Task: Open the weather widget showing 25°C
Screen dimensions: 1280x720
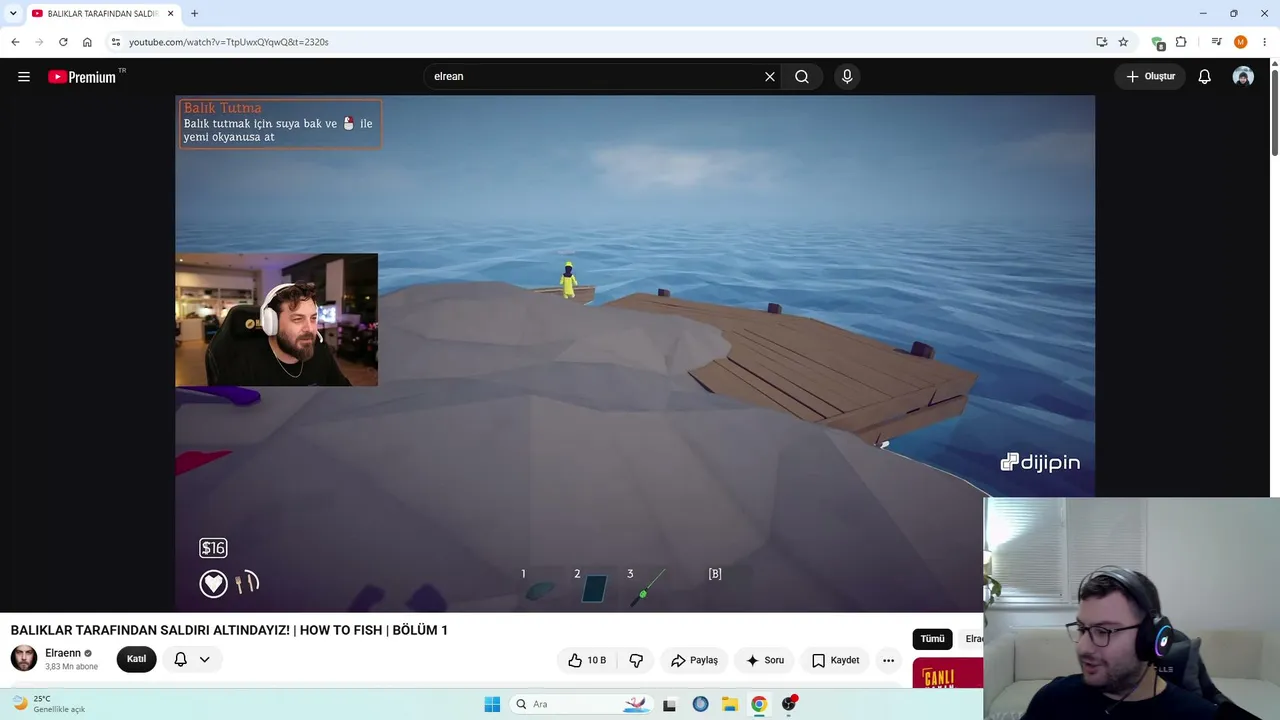Action: [x=48, y=704]
